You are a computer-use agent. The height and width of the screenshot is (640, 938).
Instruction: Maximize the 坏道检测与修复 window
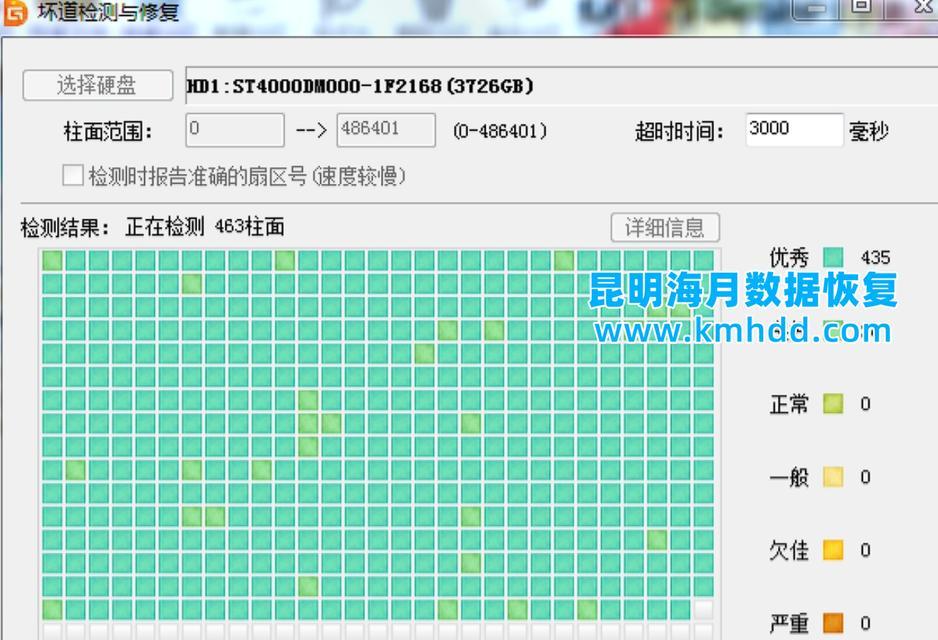coord(861,7)
